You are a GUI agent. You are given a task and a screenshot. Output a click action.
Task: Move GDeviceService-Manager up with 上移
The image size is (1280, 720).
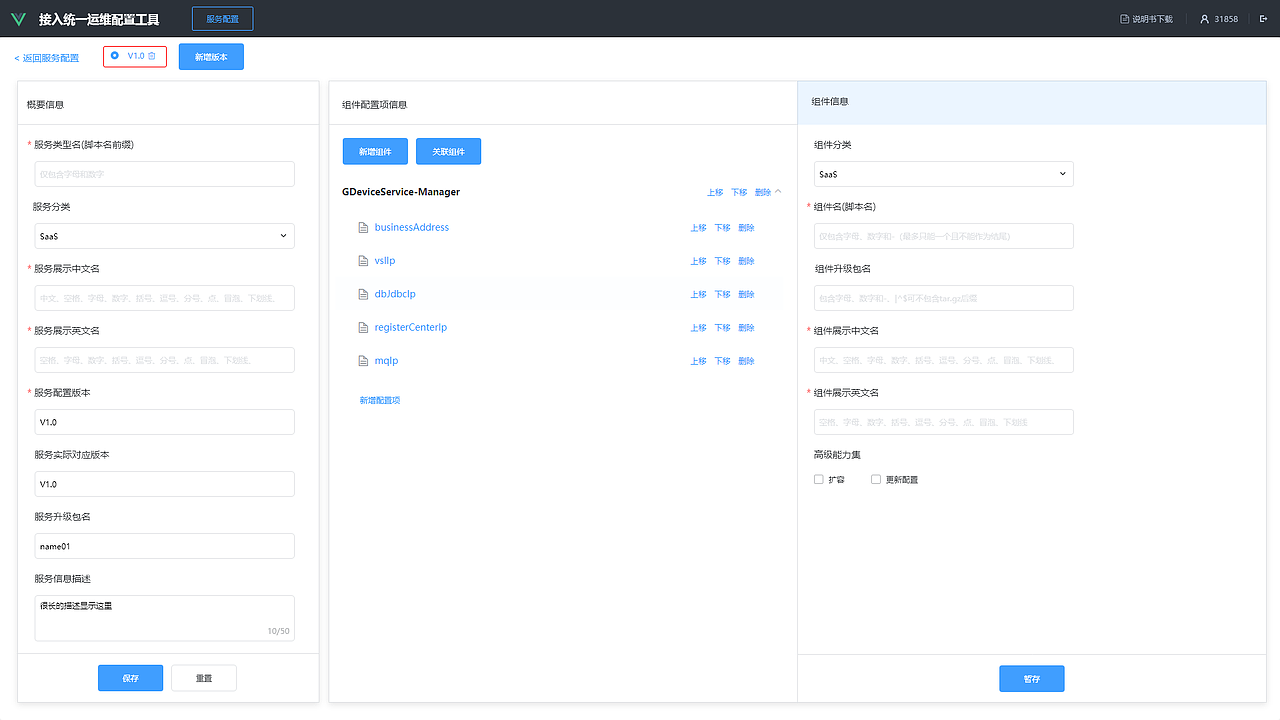[715, 192]
